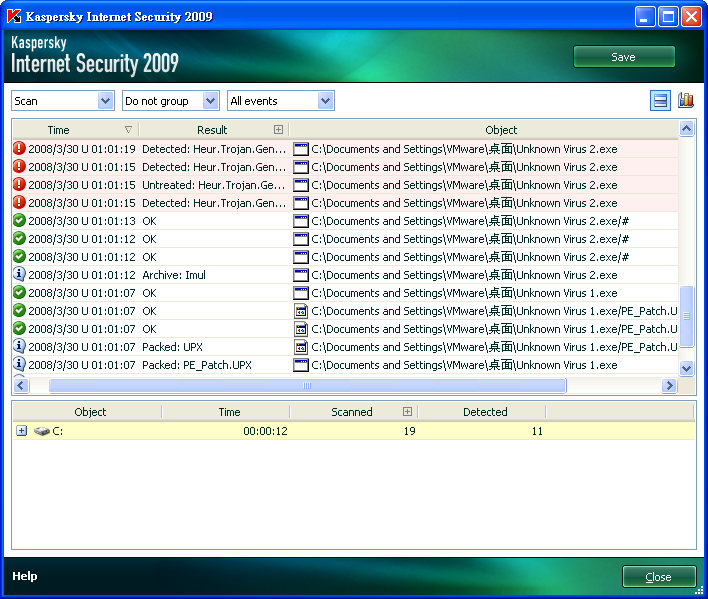Click the horizontal scrollbar thumb

point(307,385)
